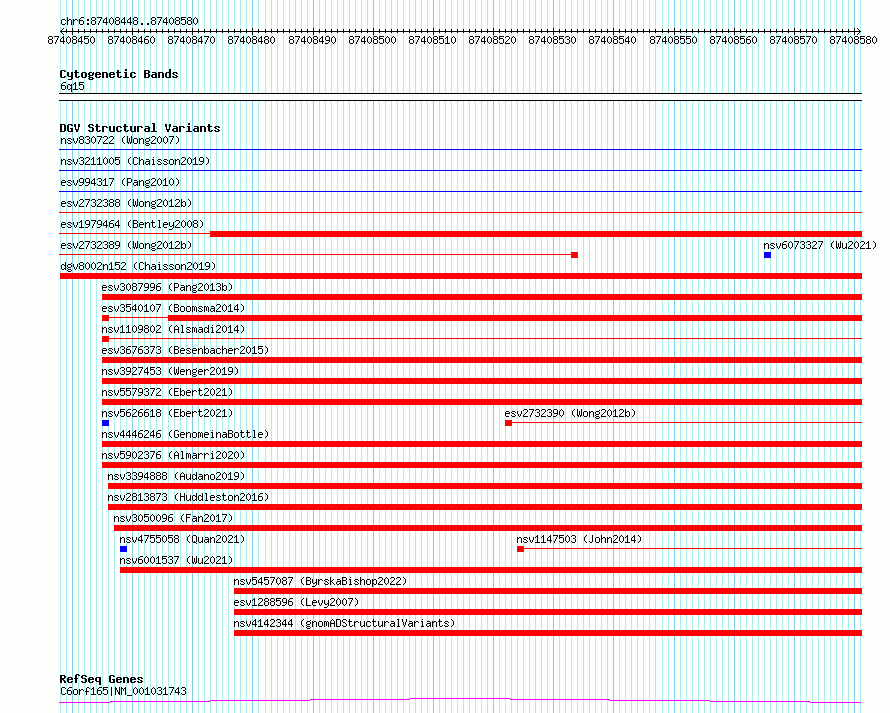Click the RefSeq Genes track heading

pos(102,679)
